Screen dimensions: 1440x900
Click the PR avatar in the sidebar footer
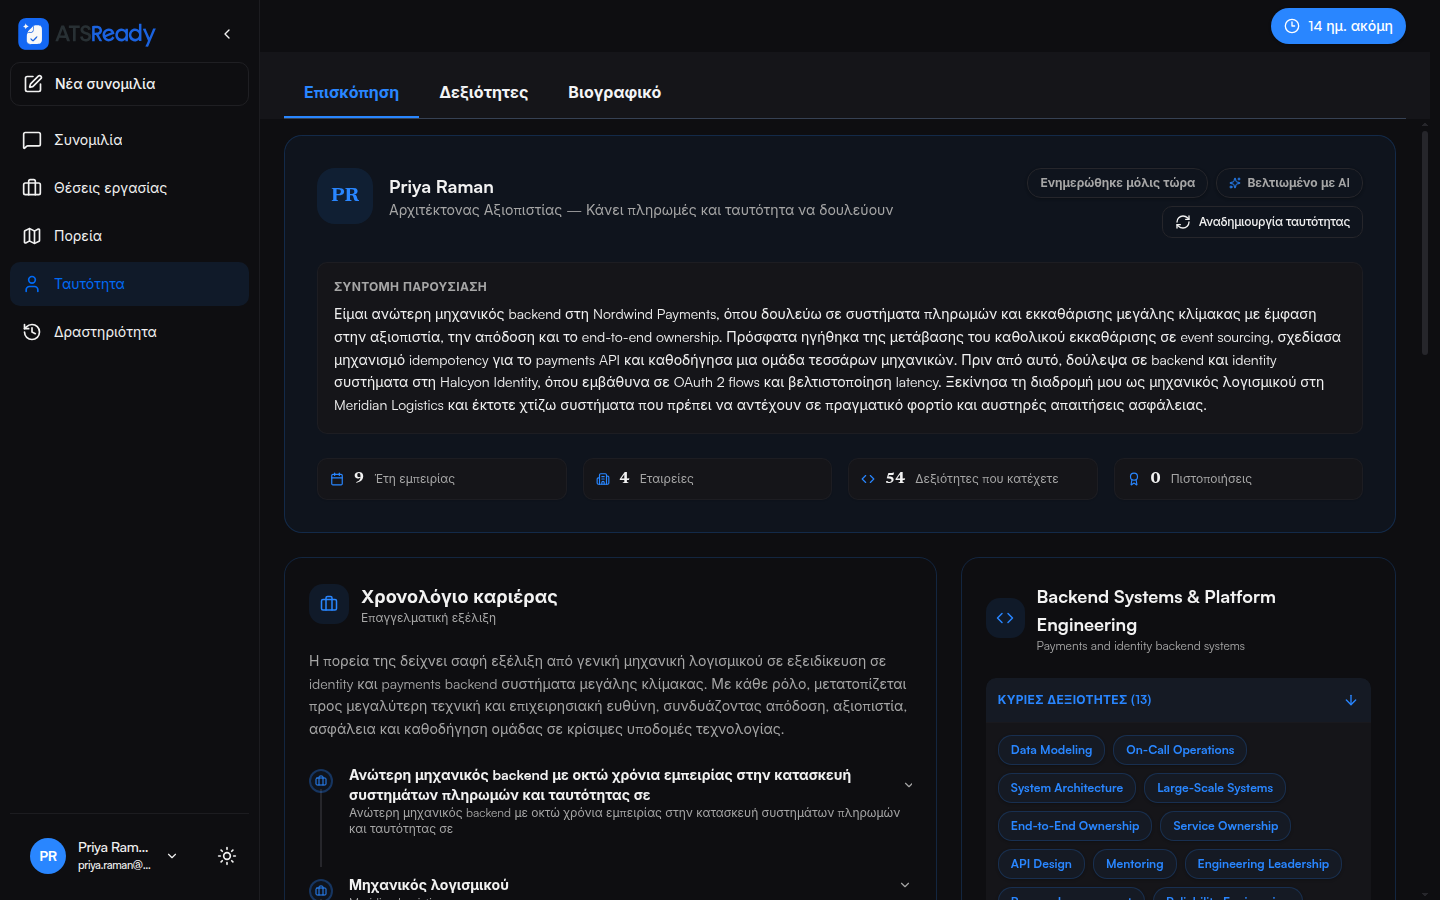(48, 856)
